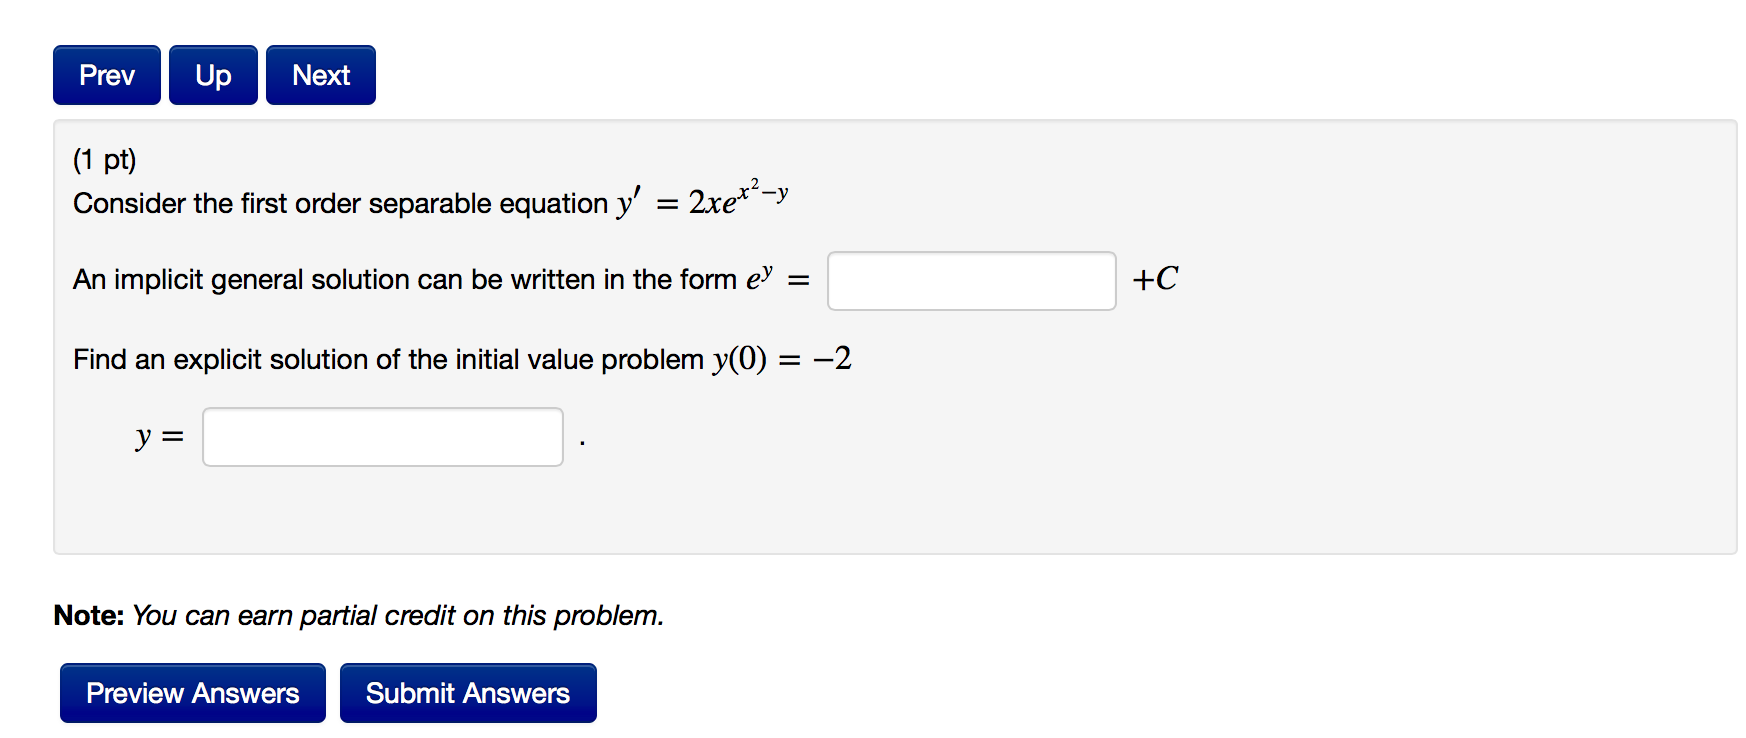The height and width of the screenshot is (738, 1746).
Task: Submit answers using Submit Answers button
Action: 468,693
